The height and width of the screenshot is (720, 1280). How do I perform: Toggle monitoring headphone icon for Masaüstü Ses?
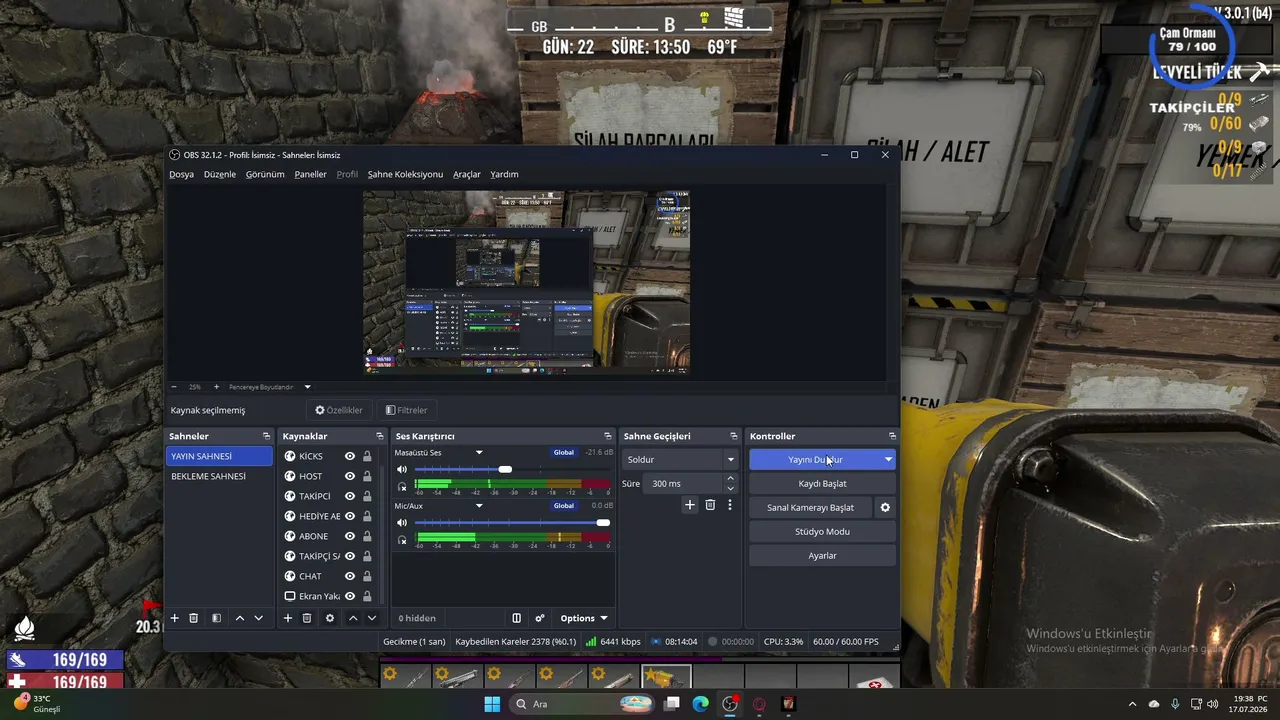402,486
